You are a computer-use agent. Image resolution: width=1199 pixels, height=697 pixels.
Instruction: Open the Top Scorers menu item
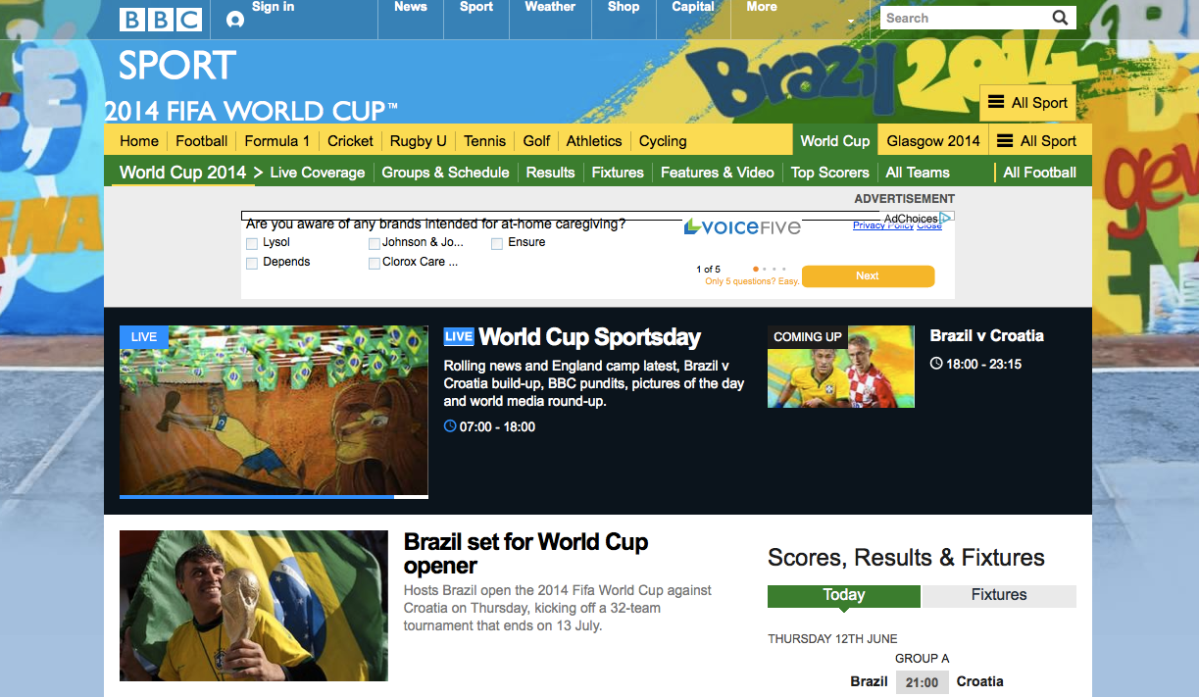(830, 173)
